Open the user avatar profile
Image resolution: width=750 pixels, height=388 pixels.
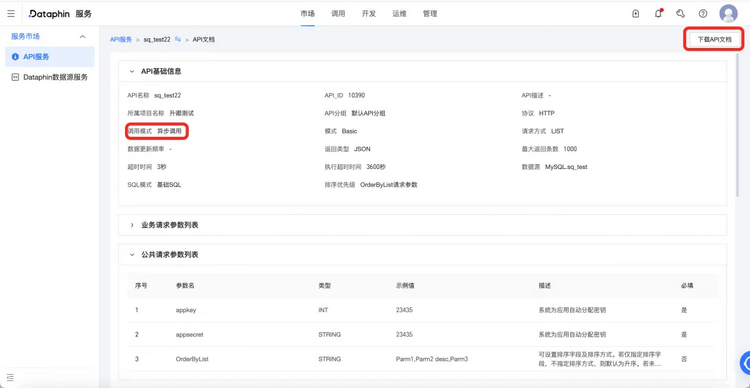point(728,13)
